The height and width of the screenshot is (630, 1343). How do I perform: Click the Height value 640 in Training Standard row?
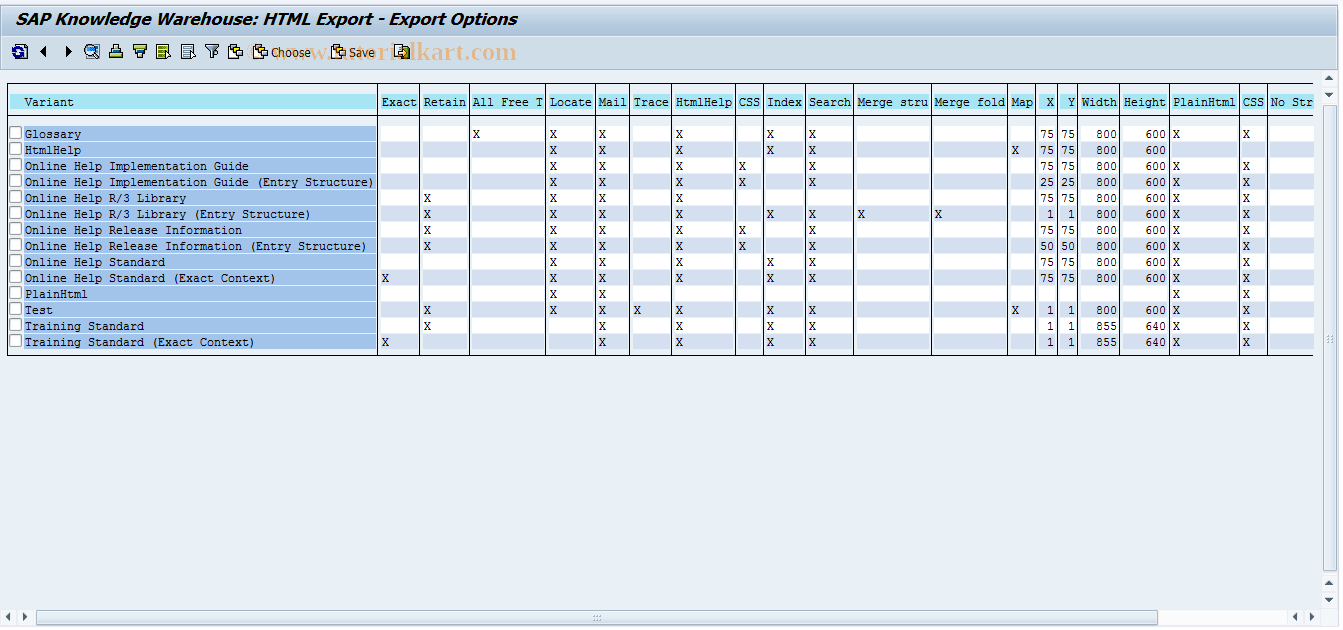[1155, 326]
